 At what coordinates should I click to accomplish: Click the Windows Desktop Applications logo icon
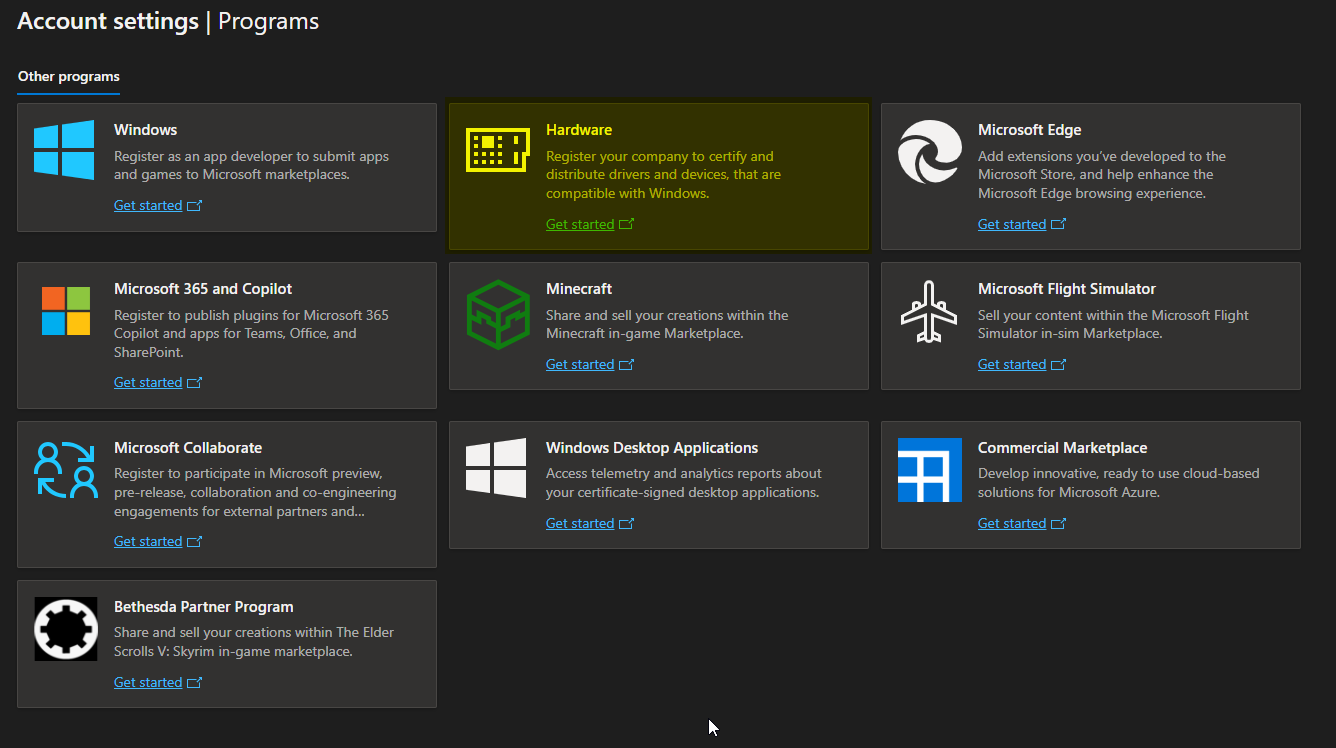[497, 468]
